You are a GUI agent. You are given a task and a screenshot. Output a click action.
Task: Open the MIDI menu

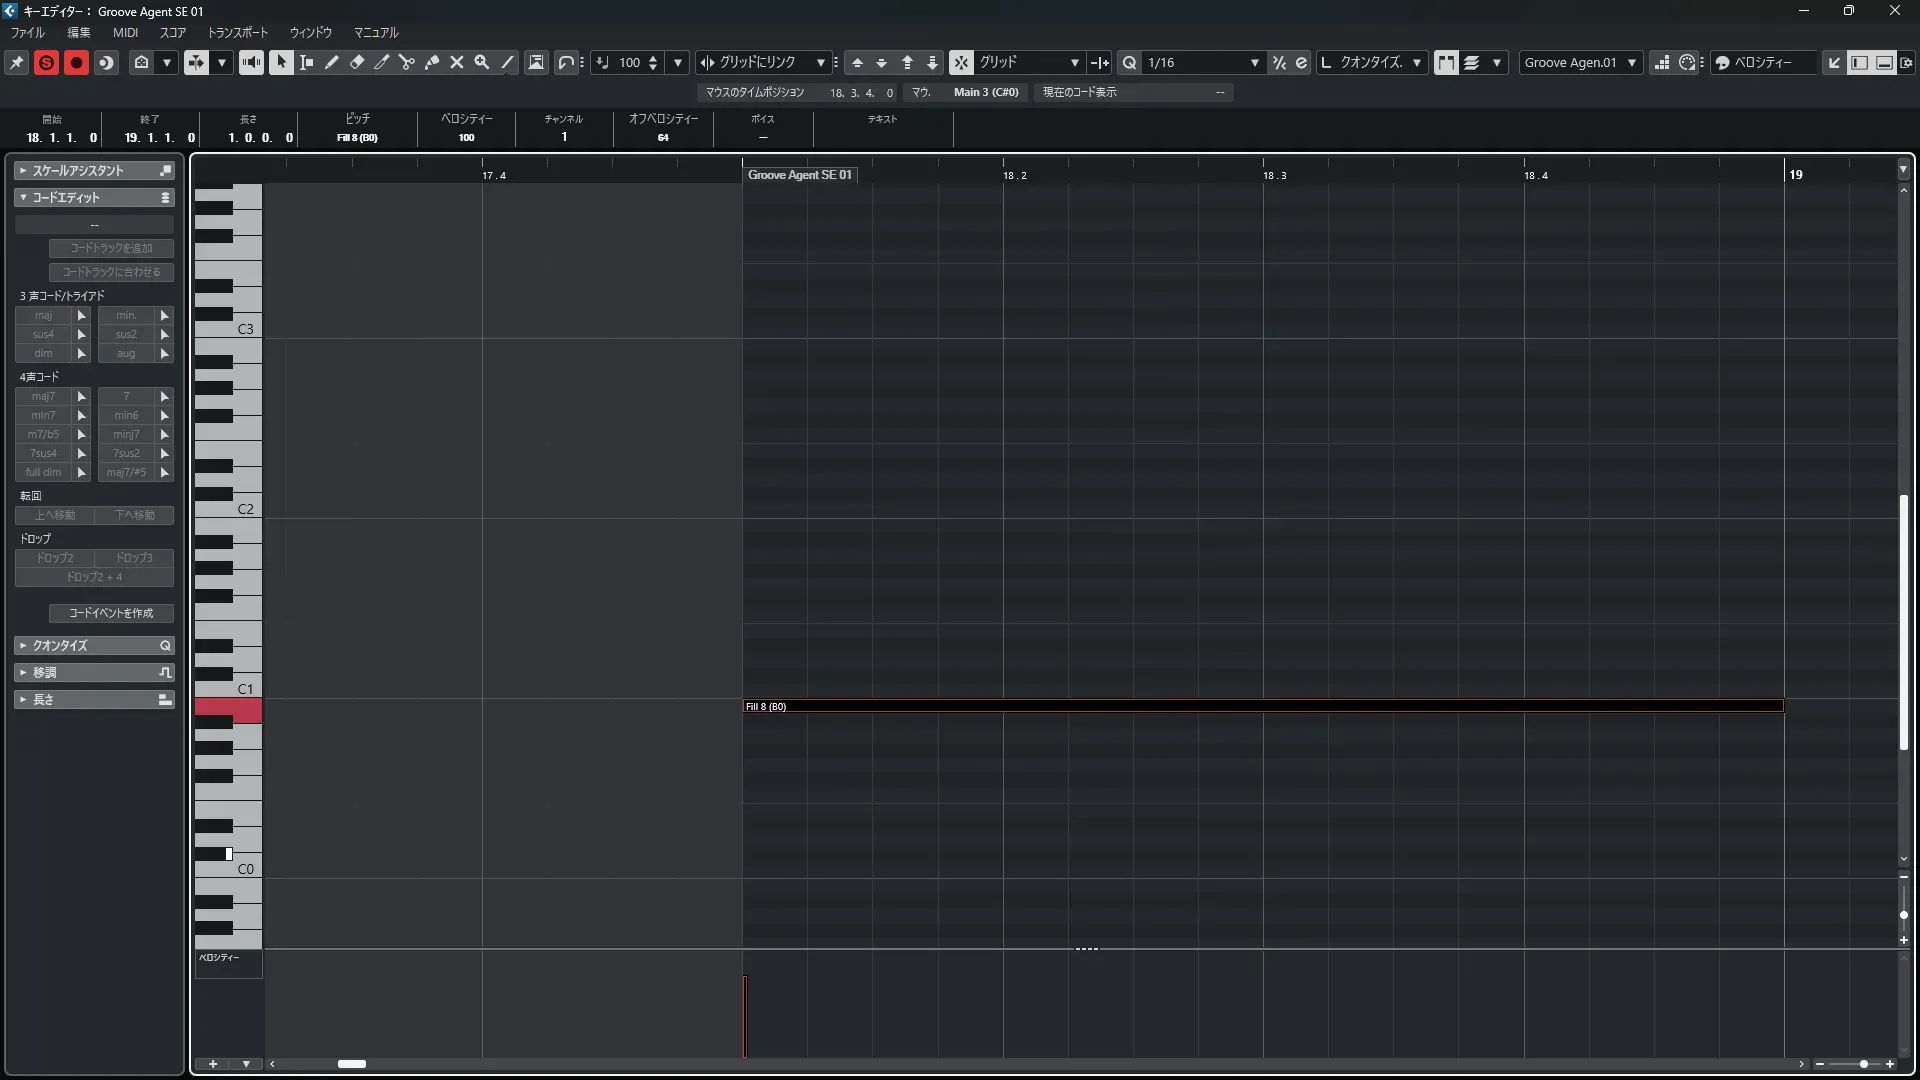pyautogui.click(x=125, y=32)
